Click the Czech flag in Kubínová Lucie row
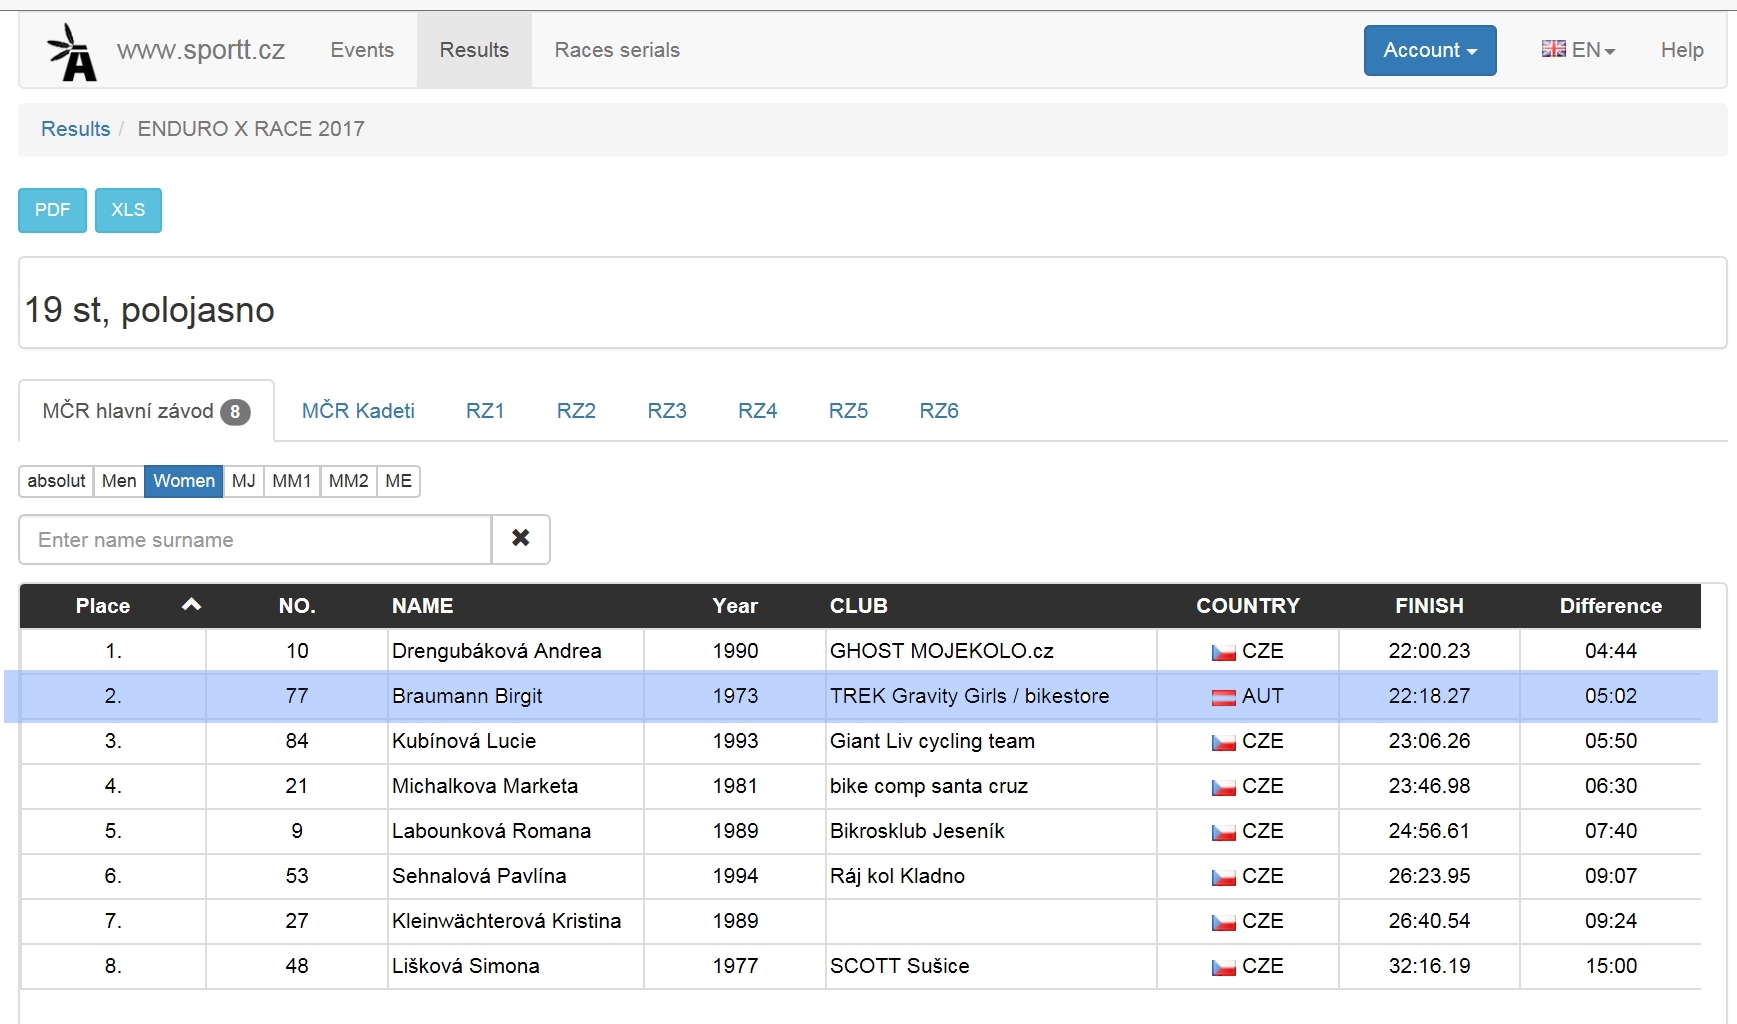Viewport: 1737px width, 1024px height. pyautogui.click(x=1223, y=742)
